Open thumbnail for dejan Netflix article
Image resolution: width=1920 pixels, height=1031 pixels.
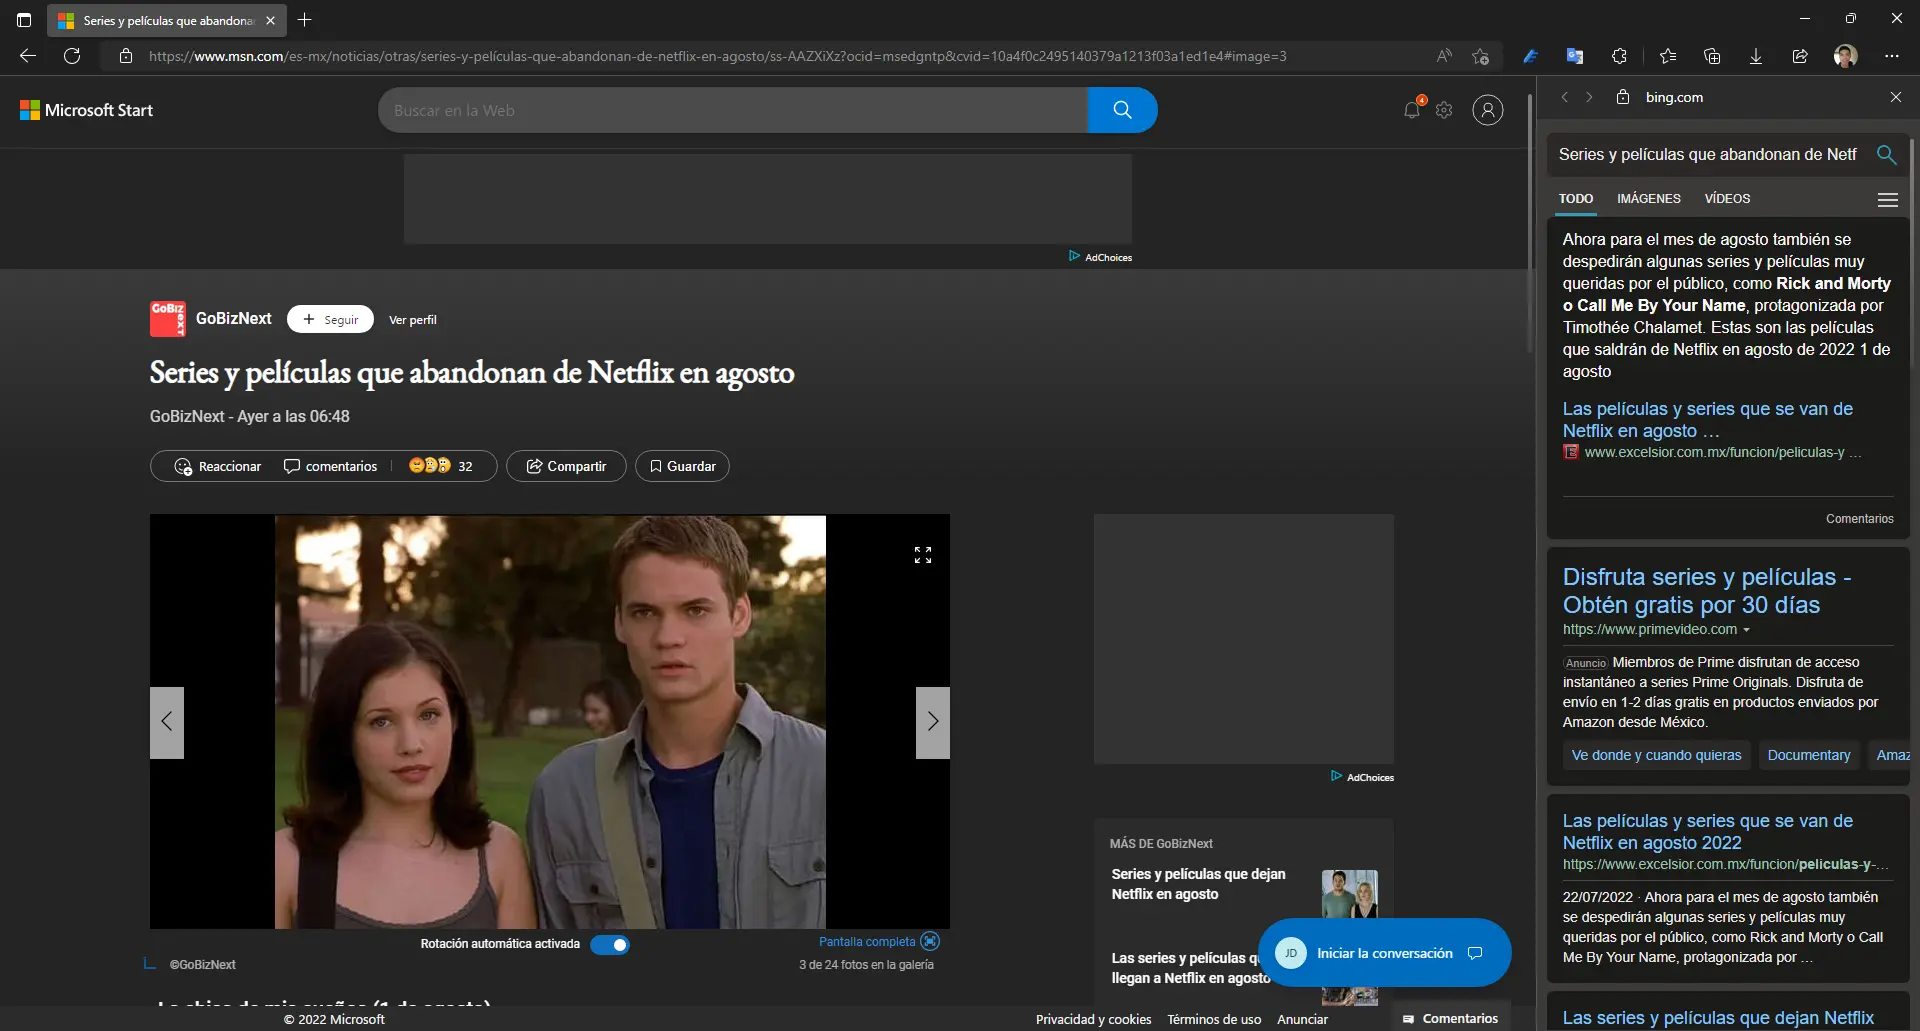1350,894
